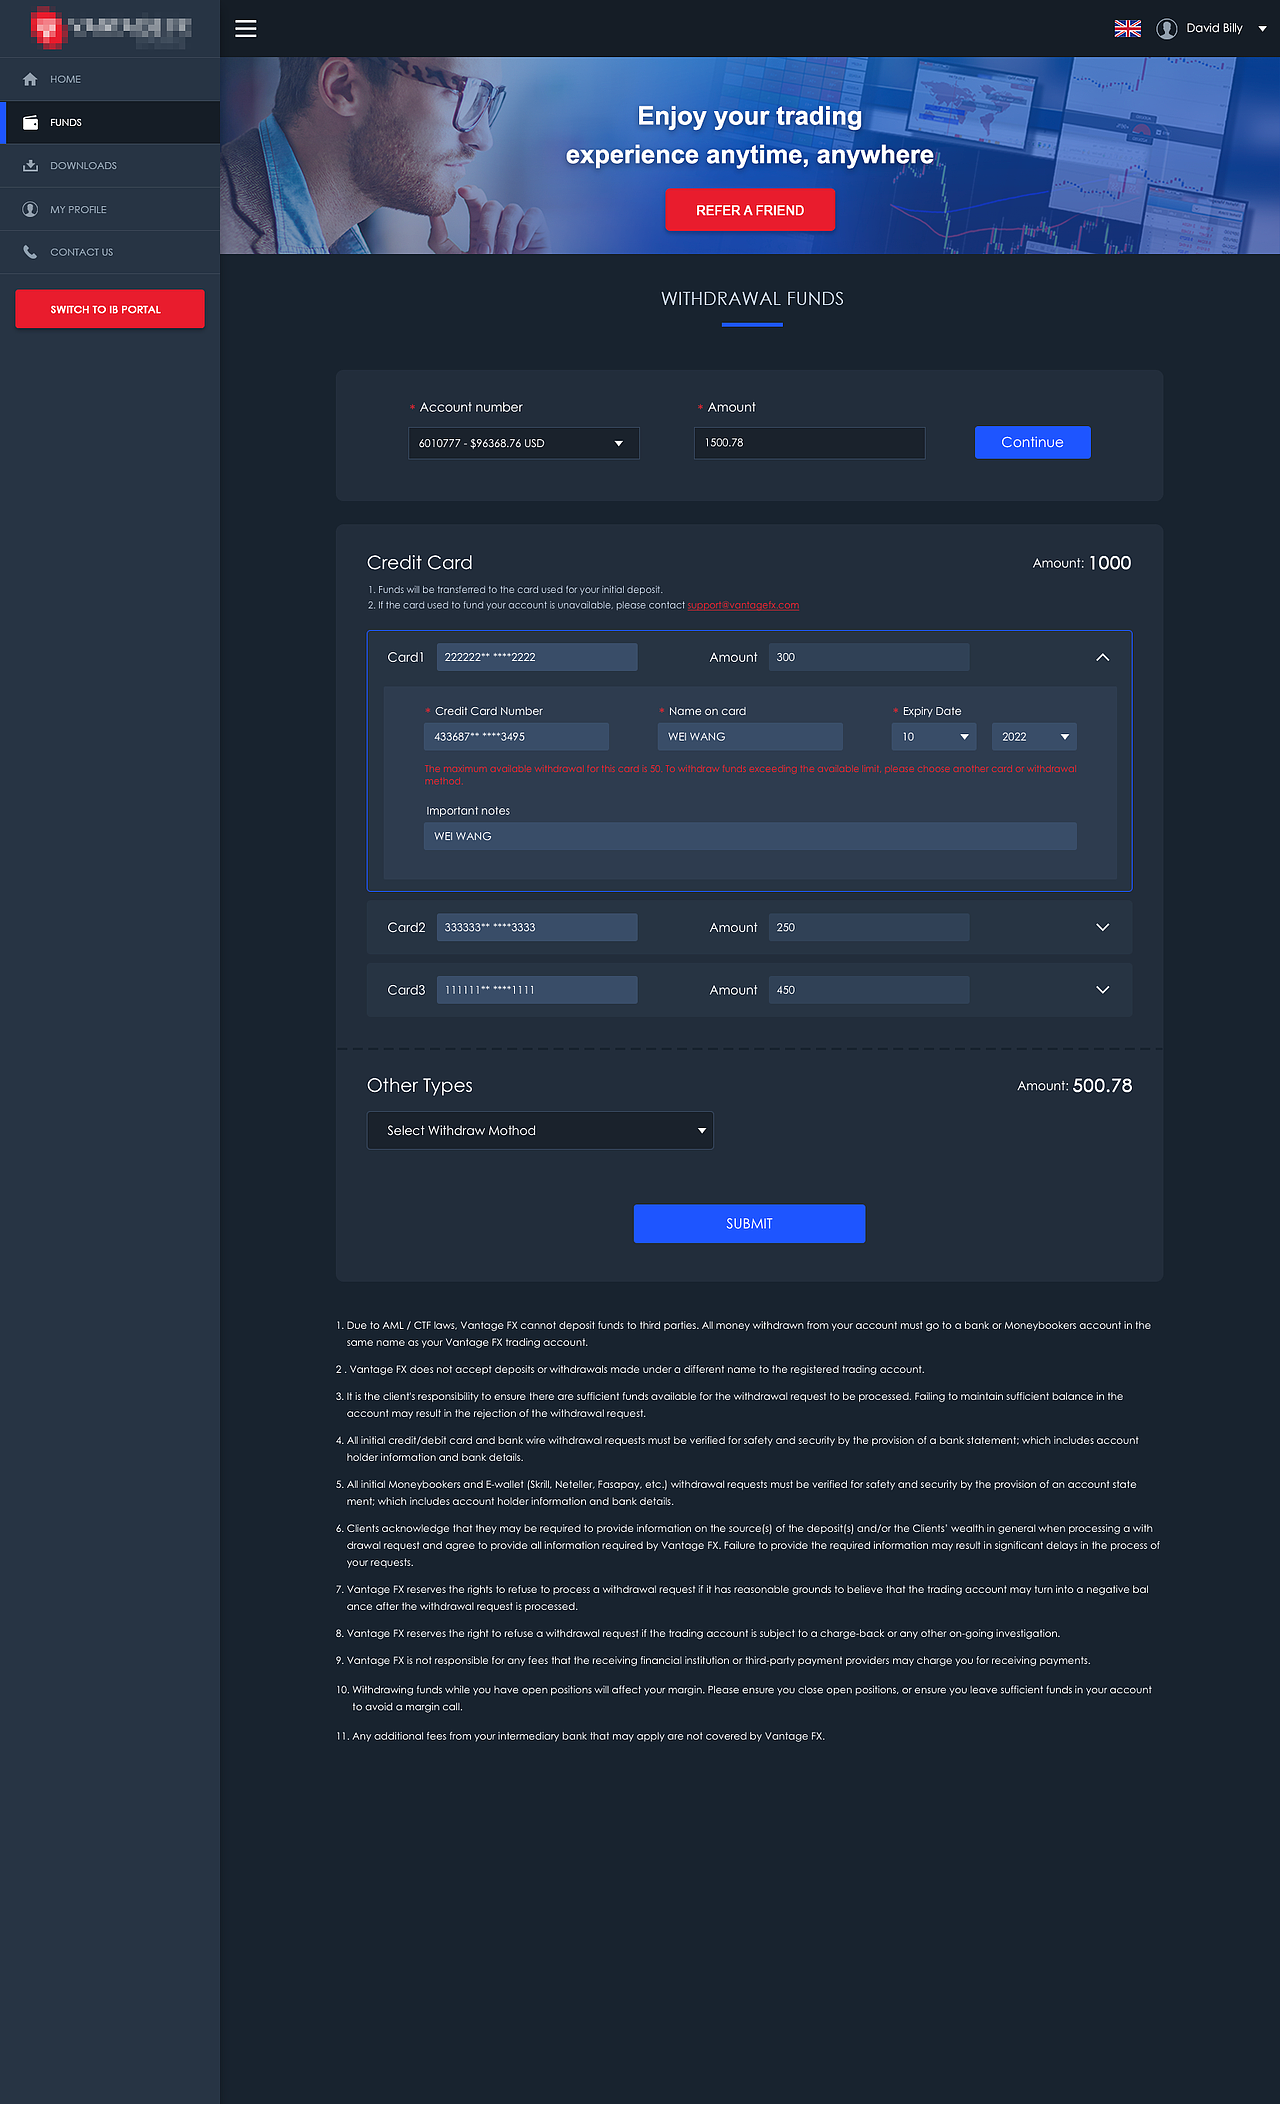Click REFER A FRIEND button
Viewport: 1280px width, 2104px height.
point(750,210)
